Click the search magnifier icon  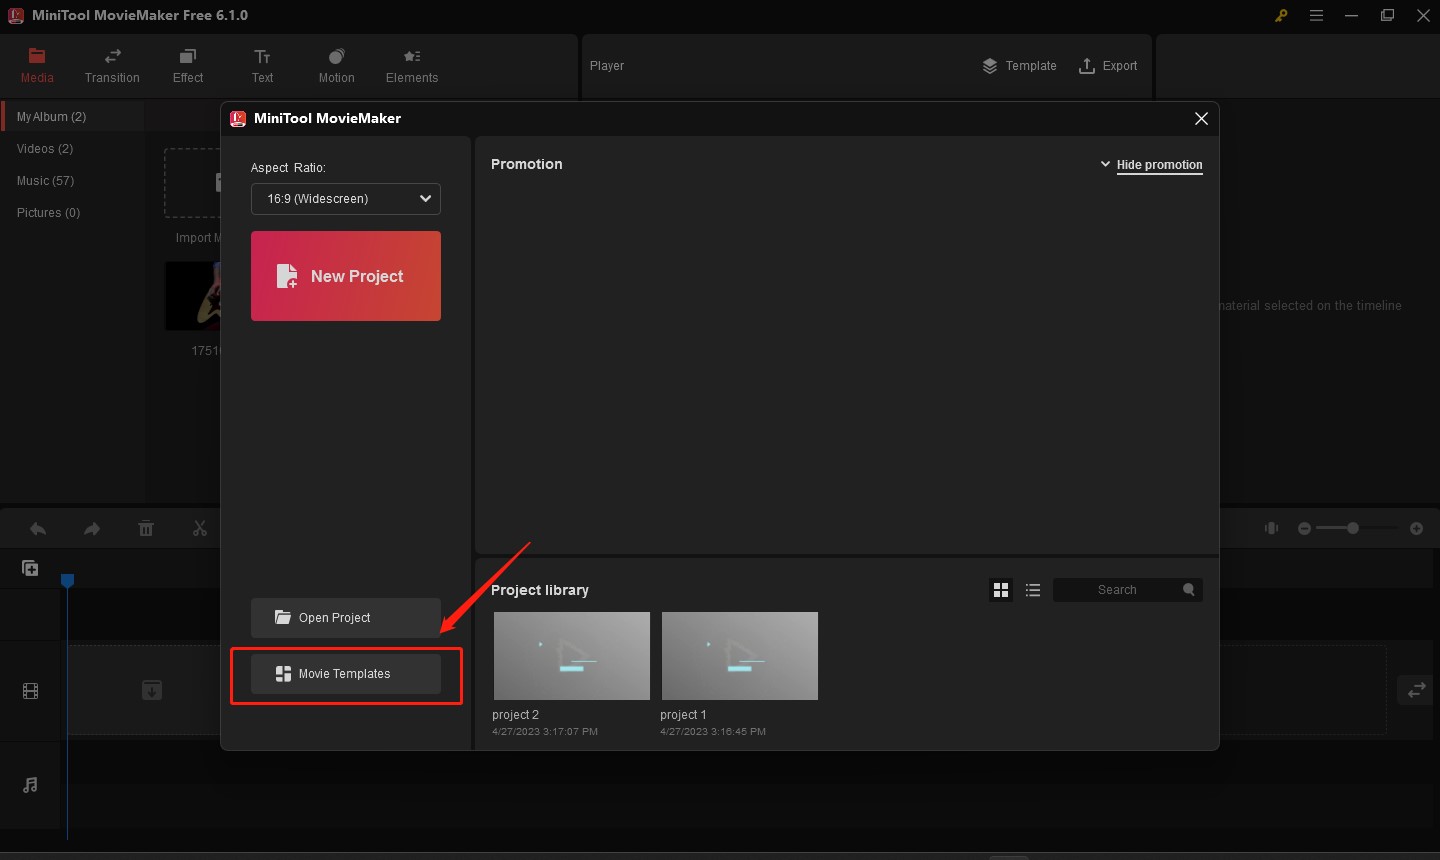tap(1189, 590)
